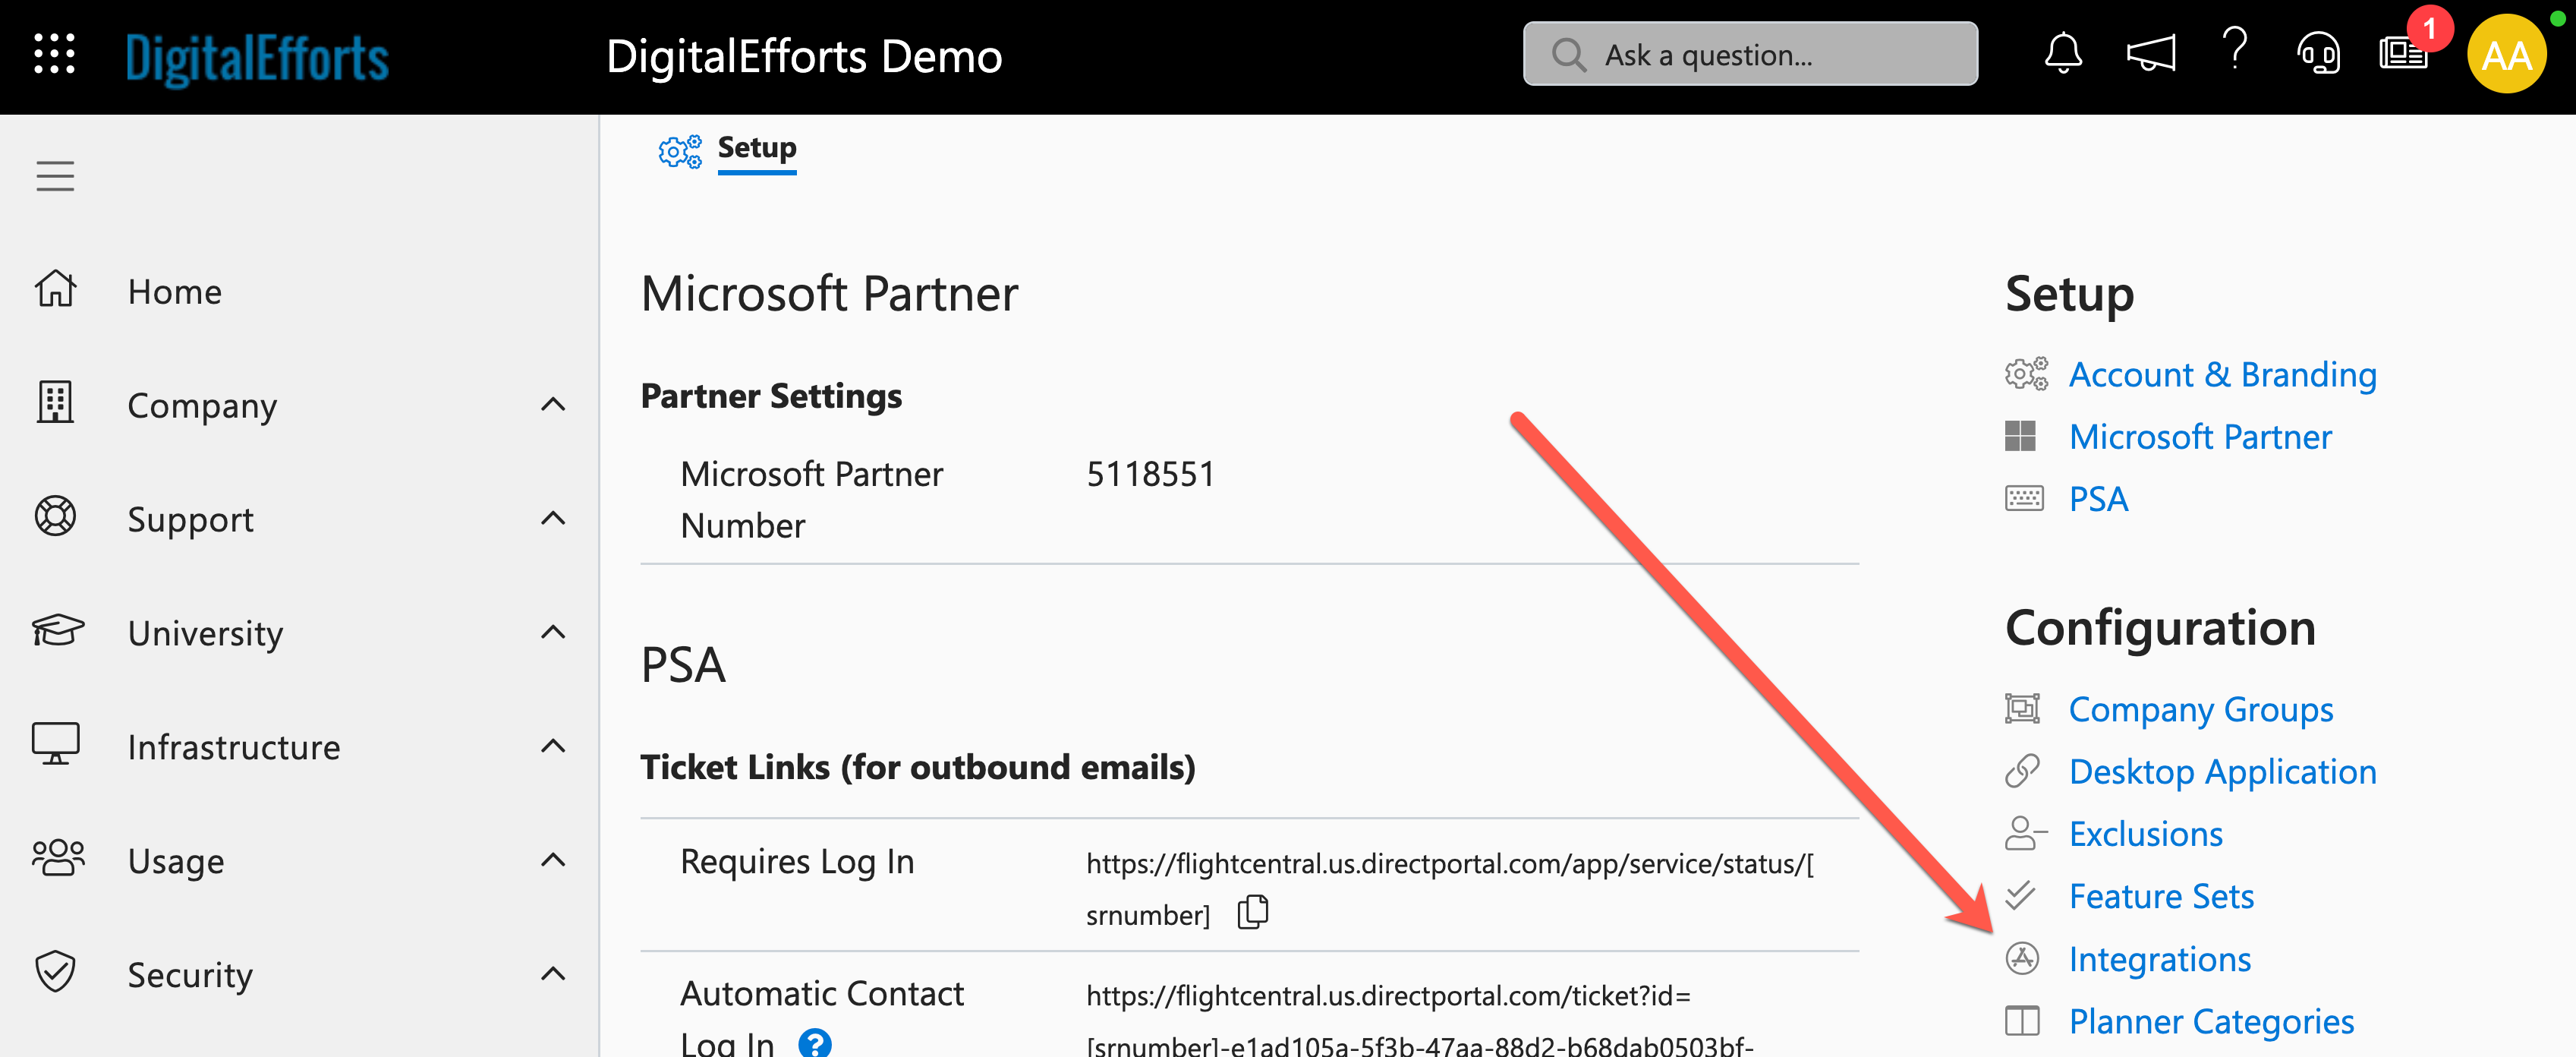
Task: Open the notifications bell
Action: pos(2063,54)
